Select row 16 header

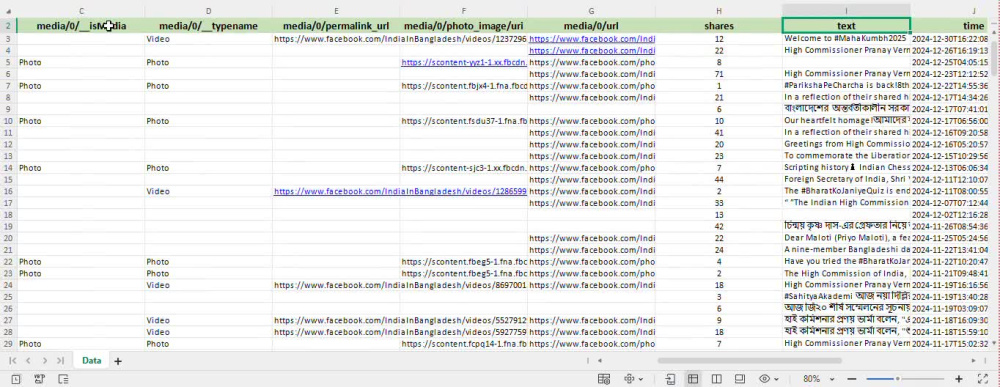[x=8, y=191]
